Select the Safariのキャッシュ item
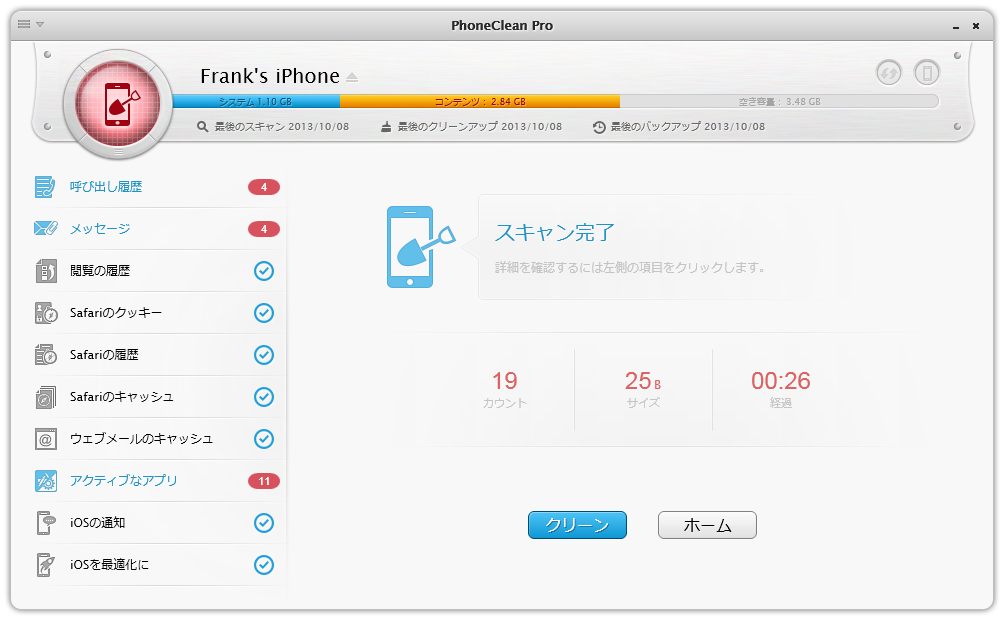The image size is (1004, 620). [x=159, y=396]
